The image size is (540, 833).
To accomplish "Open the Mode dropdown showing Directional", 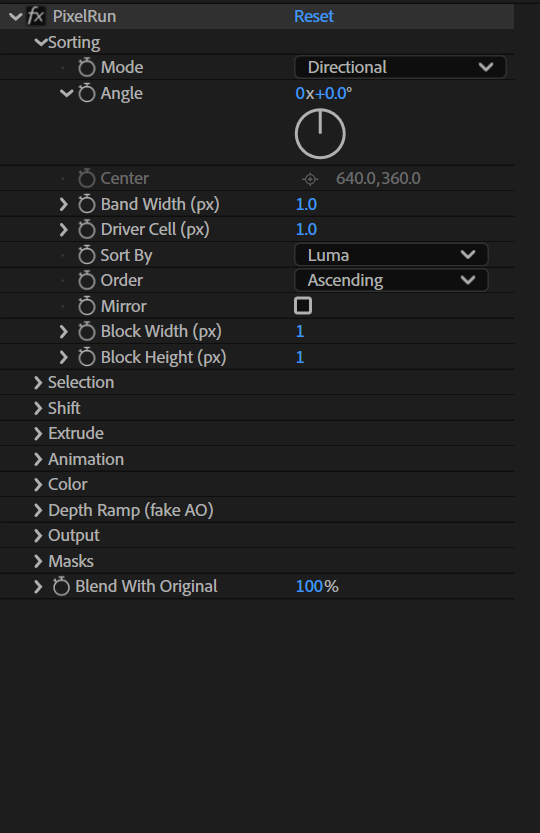I will coord(400,67).
